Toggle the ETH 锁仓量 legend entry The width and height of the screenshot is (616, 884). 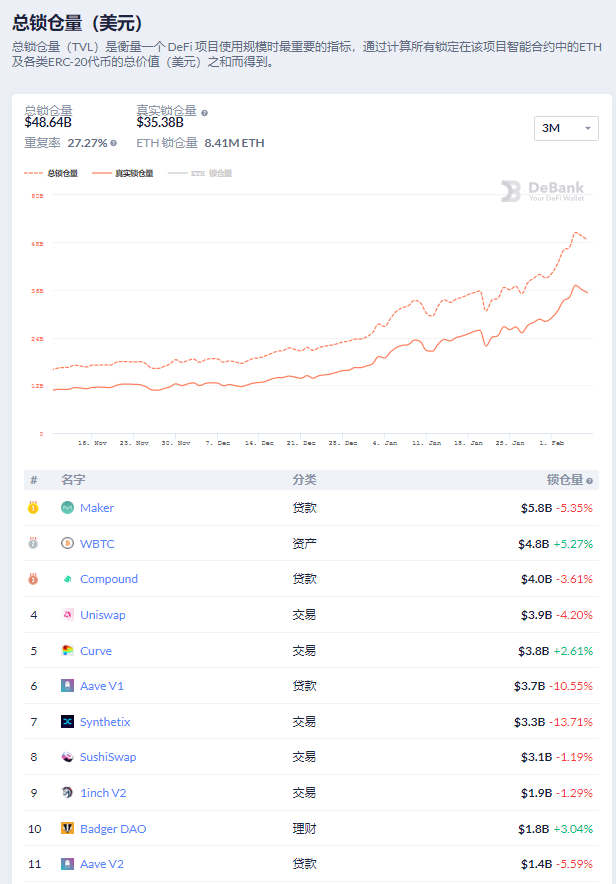[200, 173]
